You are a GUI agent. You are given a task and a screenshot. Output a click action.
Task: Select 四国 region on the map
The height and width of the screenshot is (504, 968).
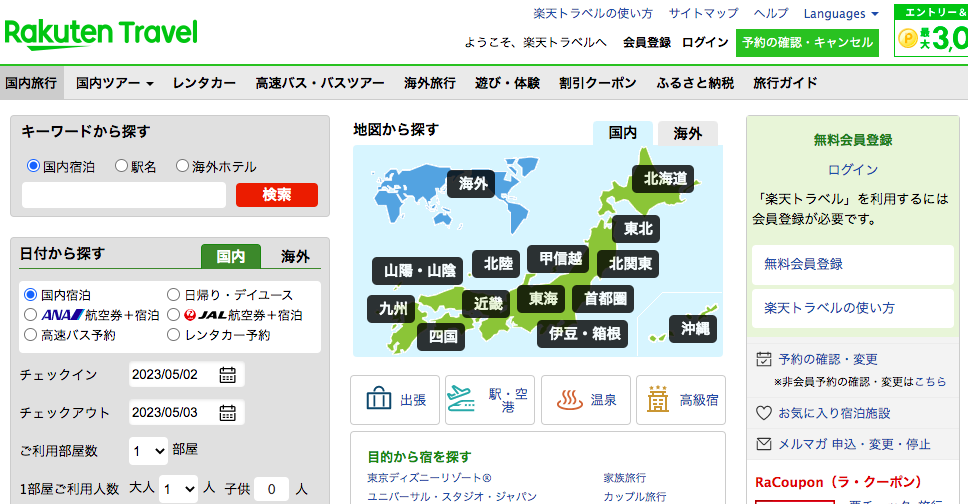[442, 337]
